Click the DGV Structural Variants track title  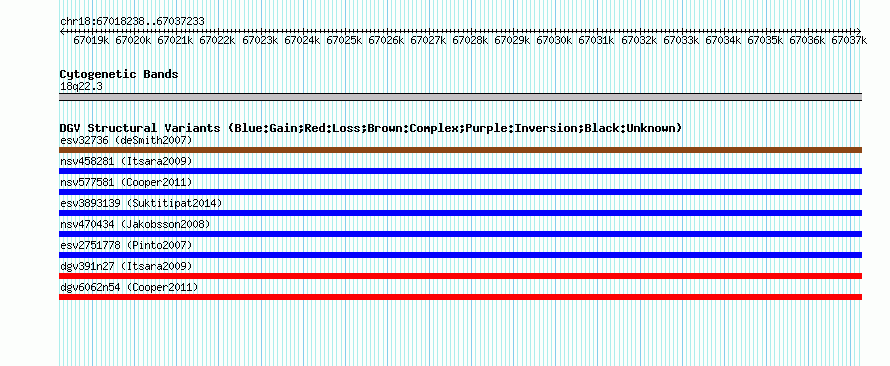point(371,128)
